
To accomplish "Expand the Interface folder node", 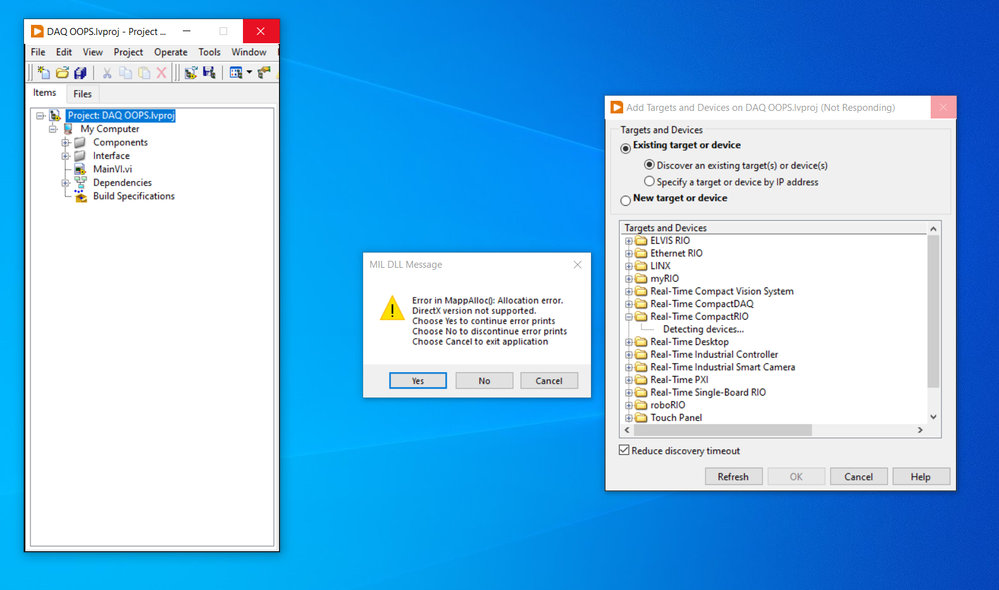I will pos(66,155).
